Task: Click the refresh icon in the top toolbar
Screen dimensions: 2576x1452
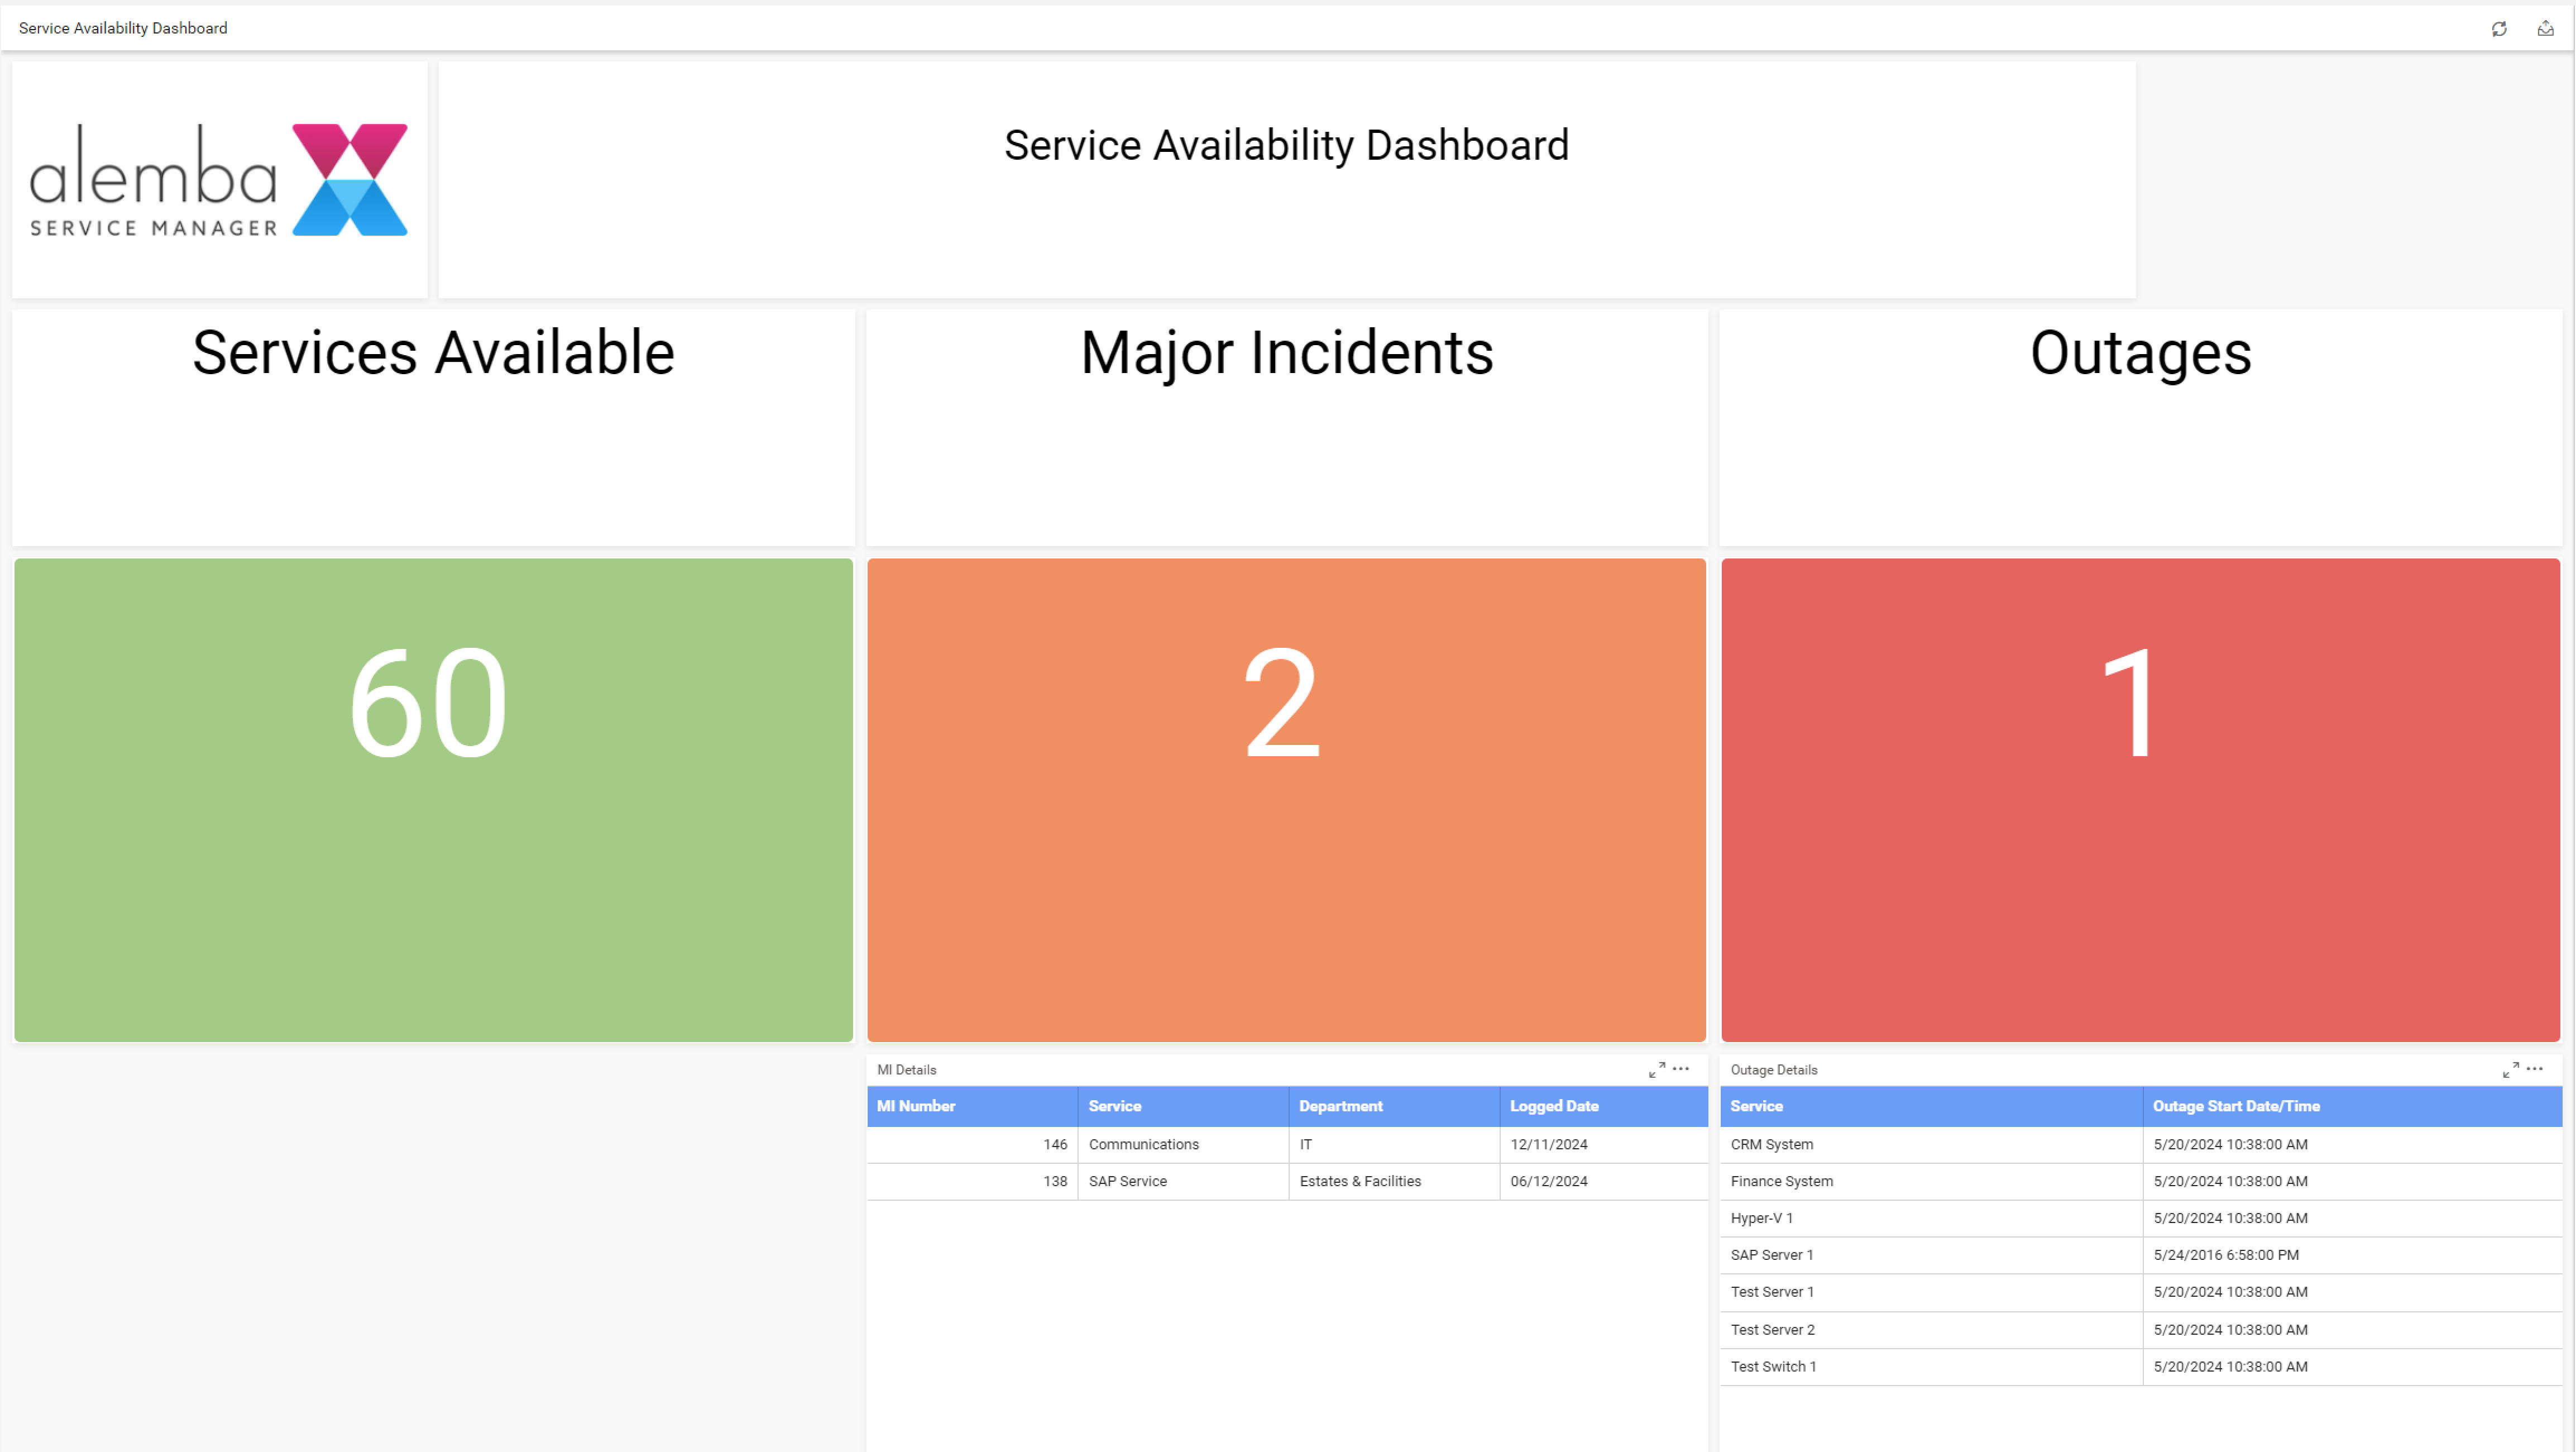Action: pos(2500,27)
